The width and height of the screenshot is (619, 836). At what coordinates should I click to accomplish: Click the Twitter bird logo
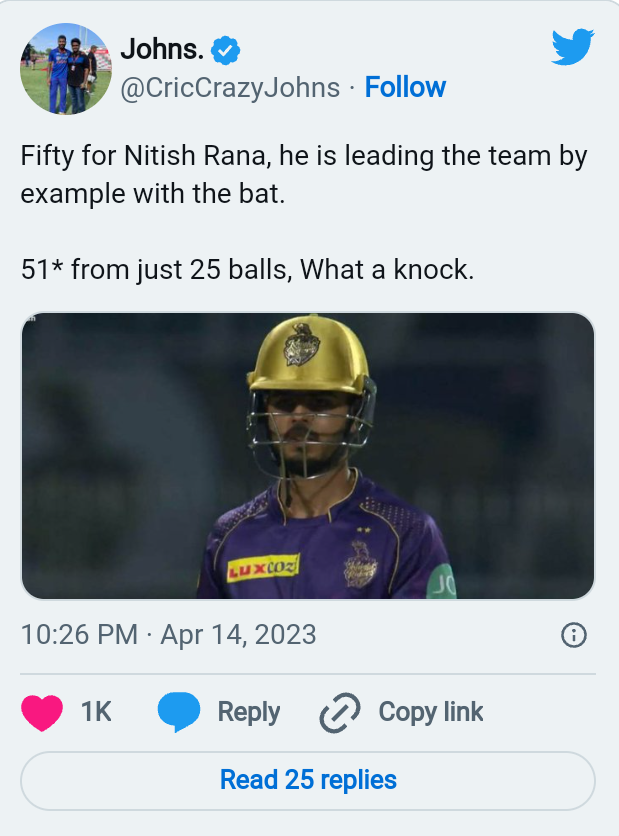click(572, 47)
